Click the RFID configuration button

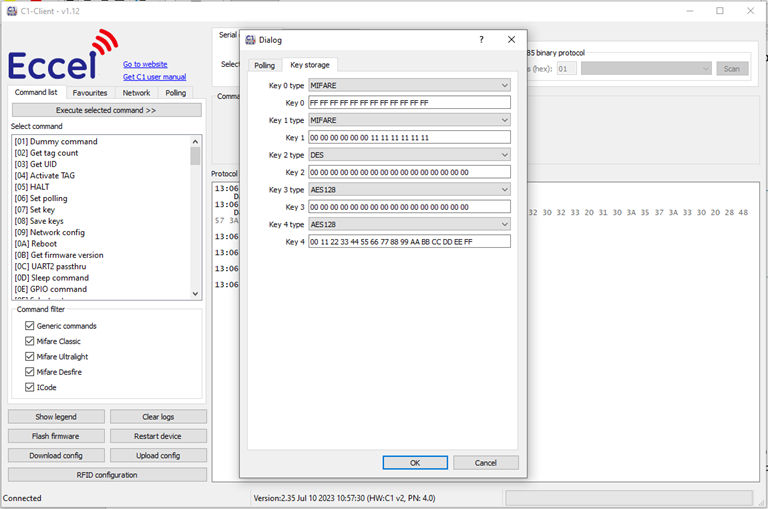coord(107,475)
